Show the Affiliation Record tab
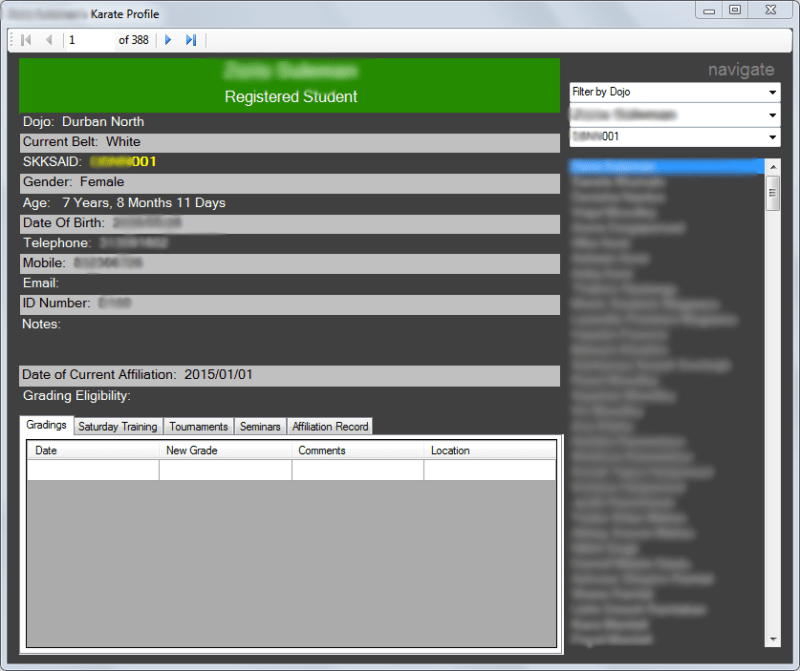 330,427
